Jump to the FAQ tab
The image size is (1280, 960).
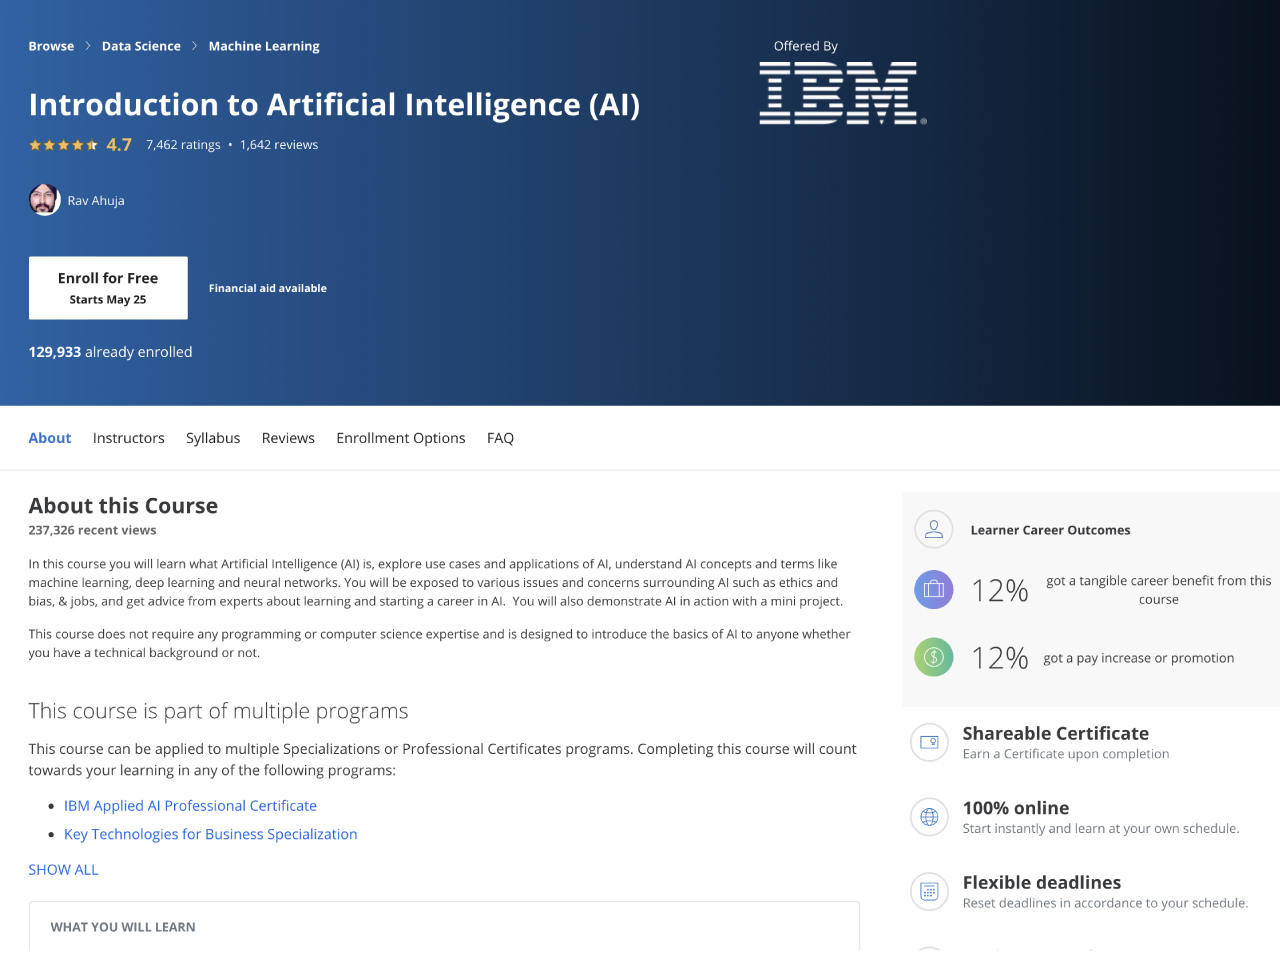click(x=500, y=438)
